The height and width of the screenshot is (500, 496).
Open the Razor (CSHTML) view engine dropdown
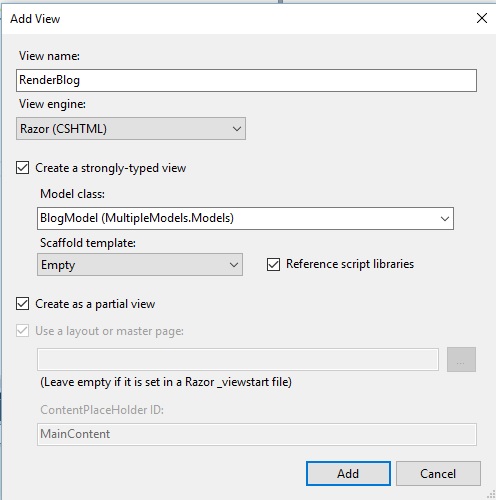click(131, 128)
